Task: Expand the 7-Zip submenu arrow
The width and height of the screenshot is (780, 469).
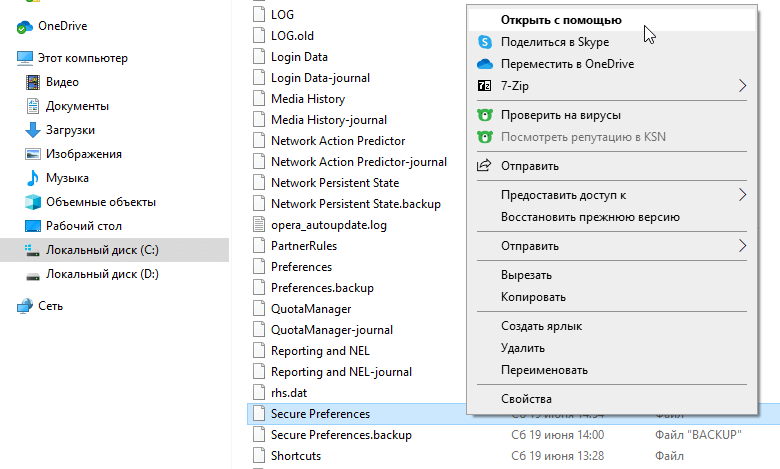Action: click(742, 86)
